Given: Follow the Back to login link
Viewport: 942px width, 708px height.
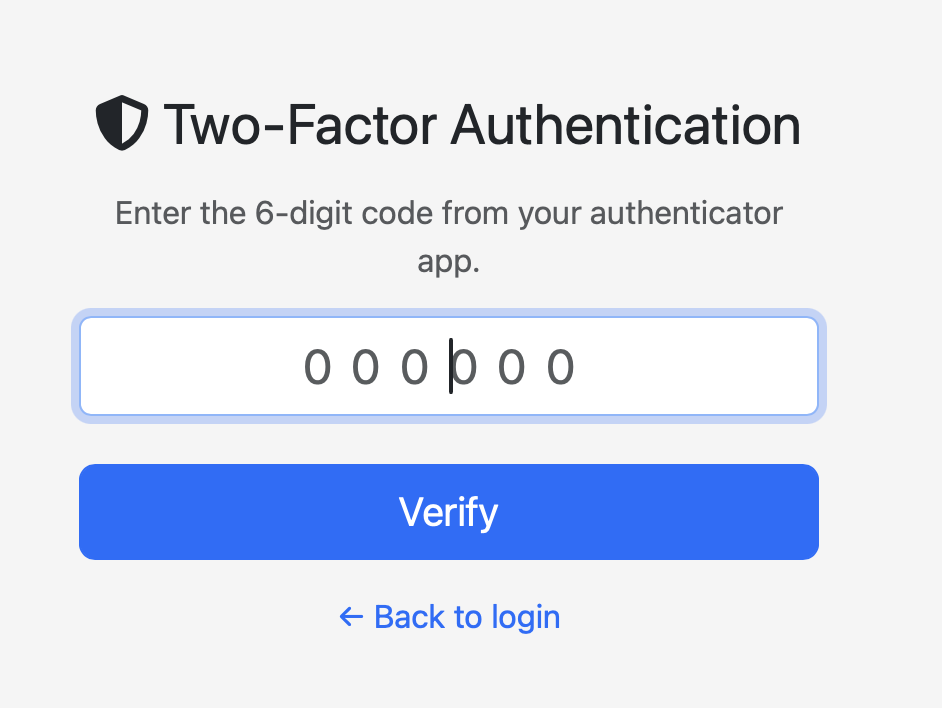Looking at the screenshot, I should click(449, 617).
